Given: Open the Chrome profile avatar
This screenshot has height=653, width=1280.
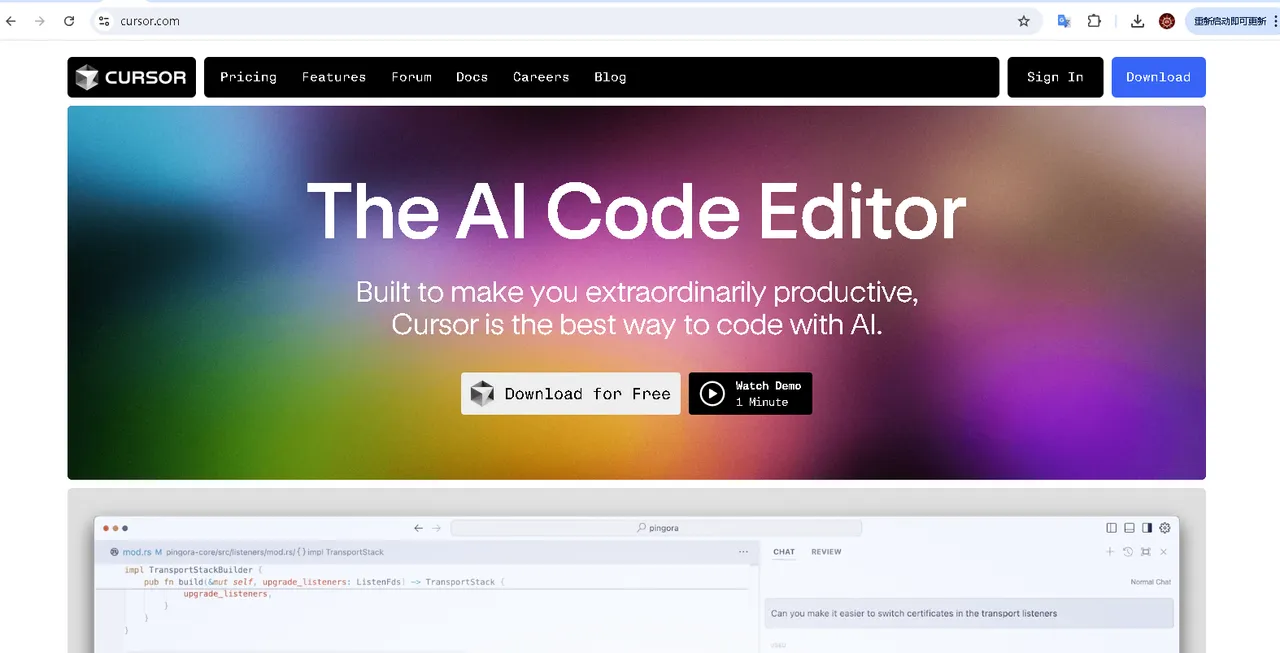Looking at the screenshot, I should coord(1167,21).
